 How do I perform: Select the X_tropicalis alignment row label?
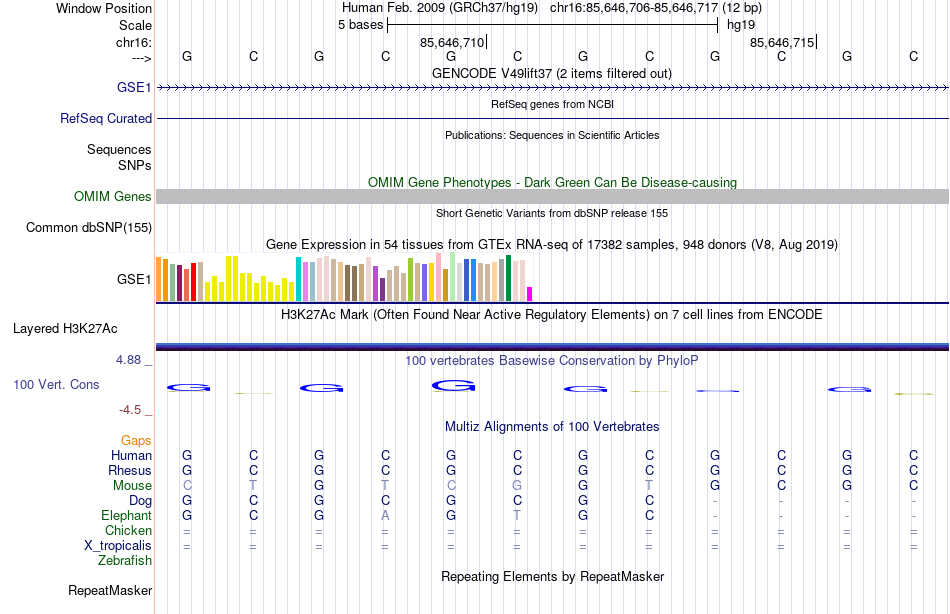coord(118,546)
